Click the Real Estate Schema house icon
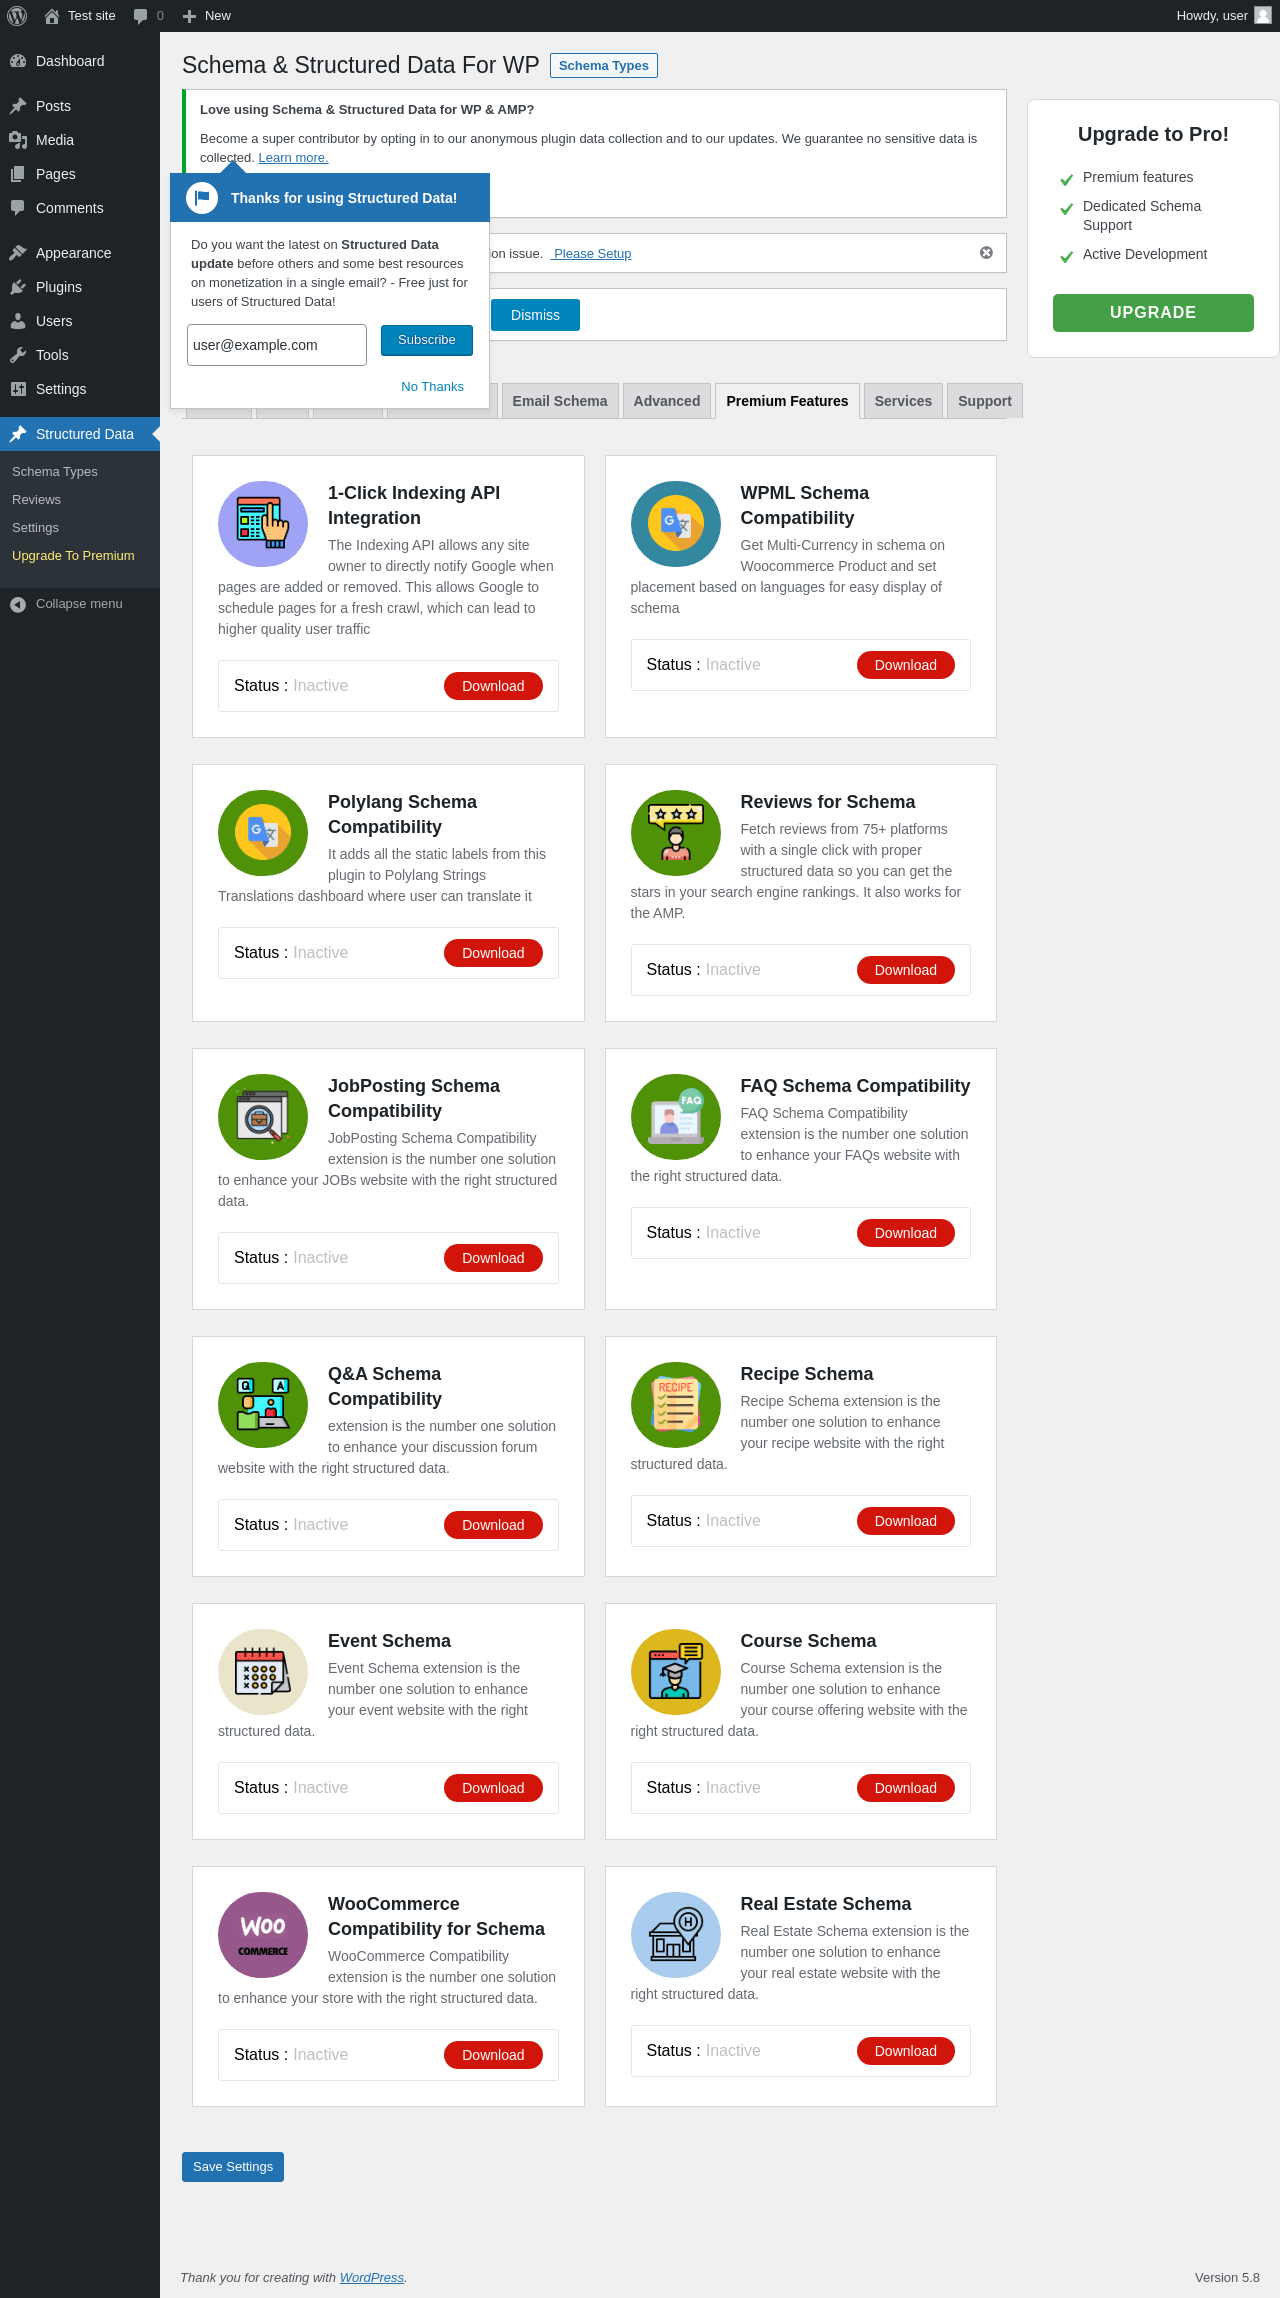Image resolution: width=1280 pixels, height=2298 pixels. click(676, 1935)
